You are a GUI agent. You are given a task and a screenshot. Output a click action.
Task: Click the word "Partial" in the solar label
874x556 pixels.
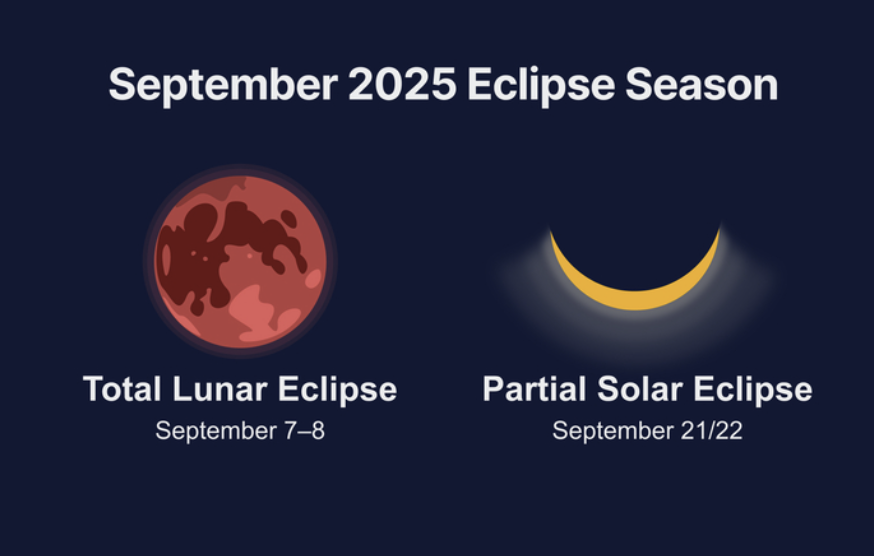537,389
